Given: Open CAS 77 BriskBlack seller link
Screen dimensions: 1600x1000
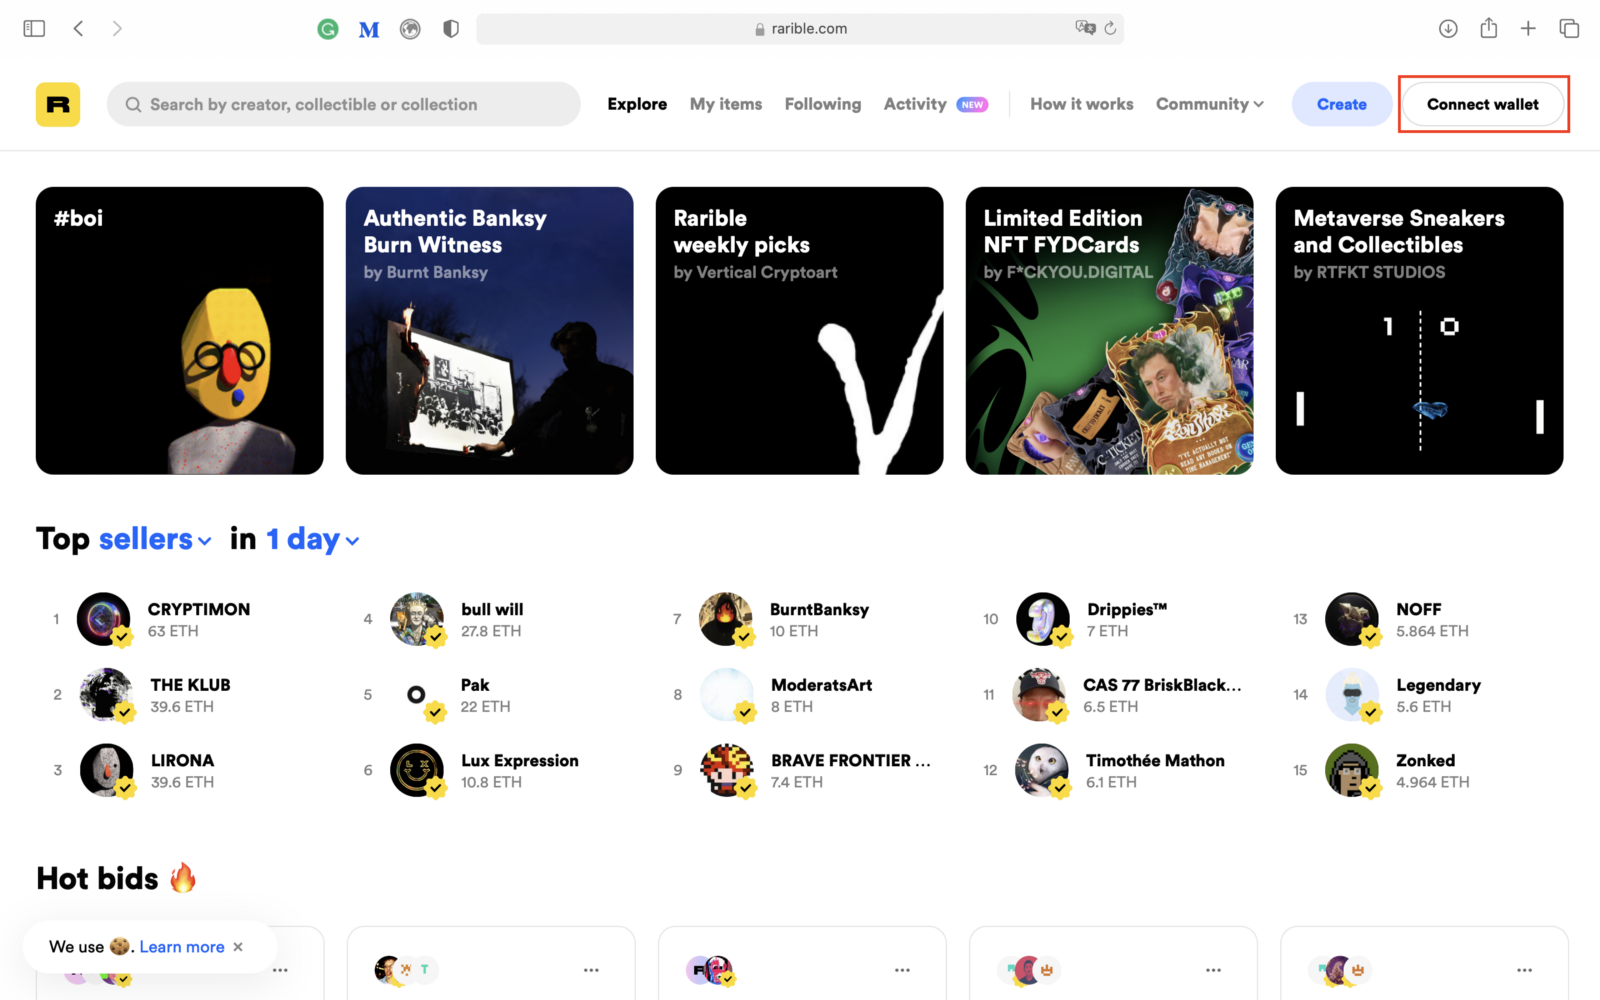Looking at the screenshot, I should point(1162,685).
